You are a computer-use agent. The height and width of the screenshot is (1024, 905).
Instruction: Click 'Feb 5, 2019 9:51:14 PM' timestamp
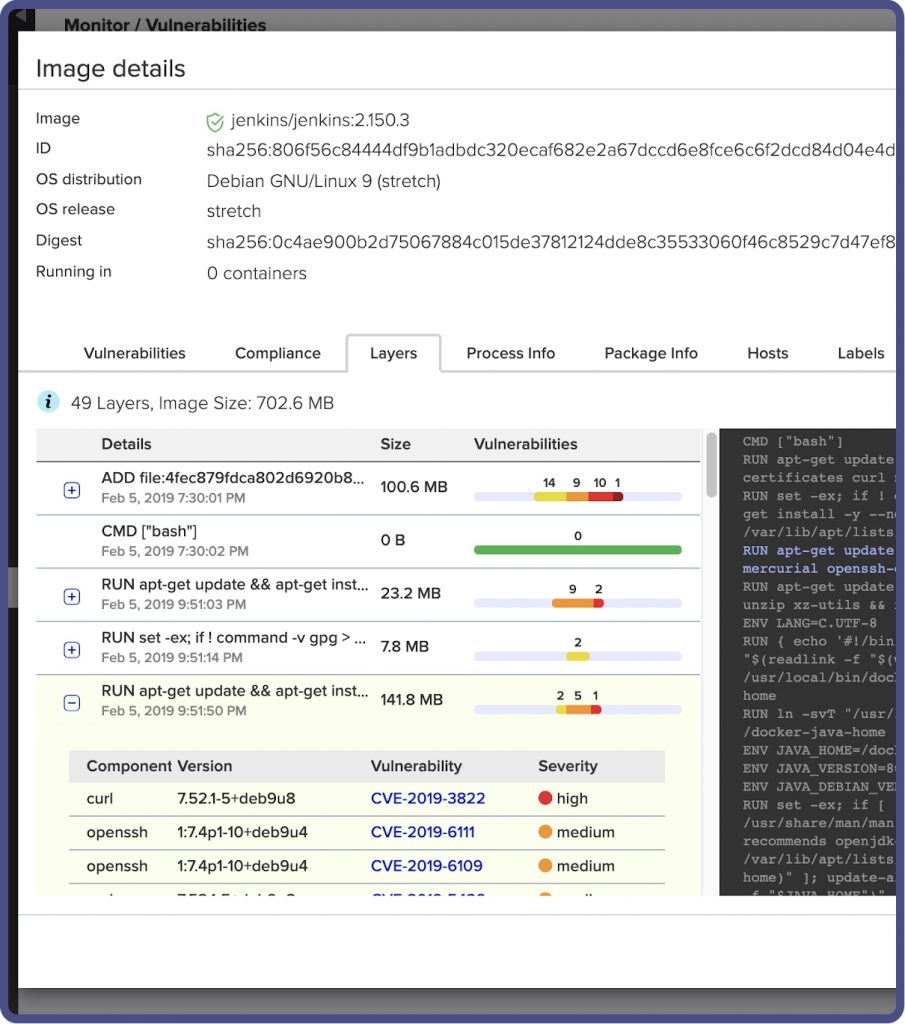tap(172, 658)
